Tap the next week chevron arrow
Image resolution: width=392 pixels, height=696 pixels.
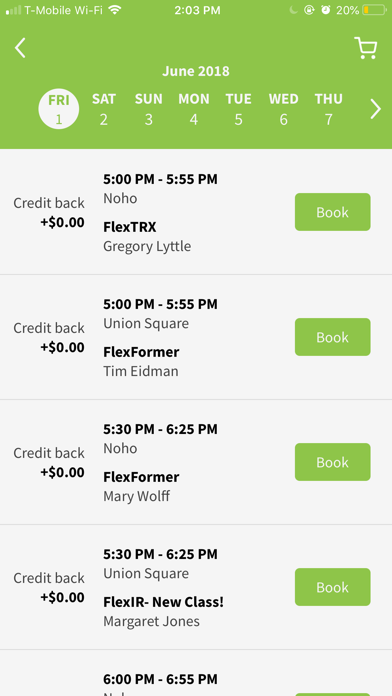pyautogui.click(x=376, y=109)
